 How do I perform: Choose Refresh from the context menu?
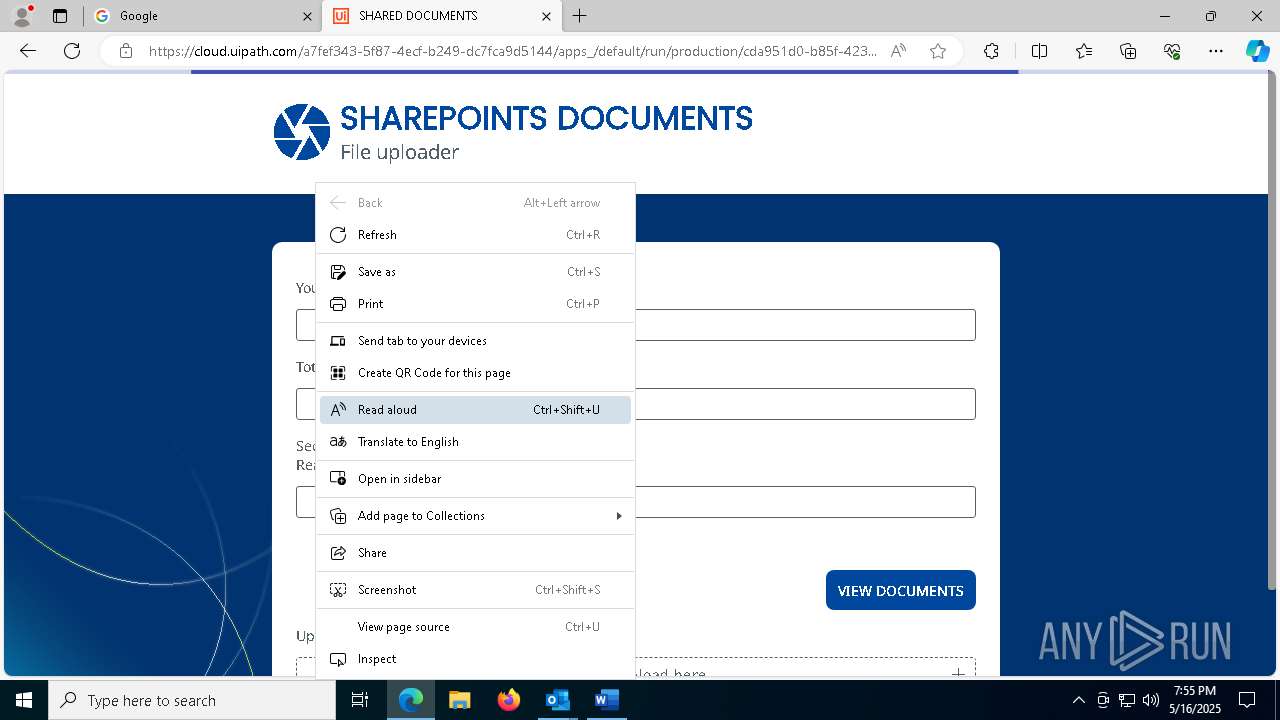pyautogui.click(x=475, y=235)
